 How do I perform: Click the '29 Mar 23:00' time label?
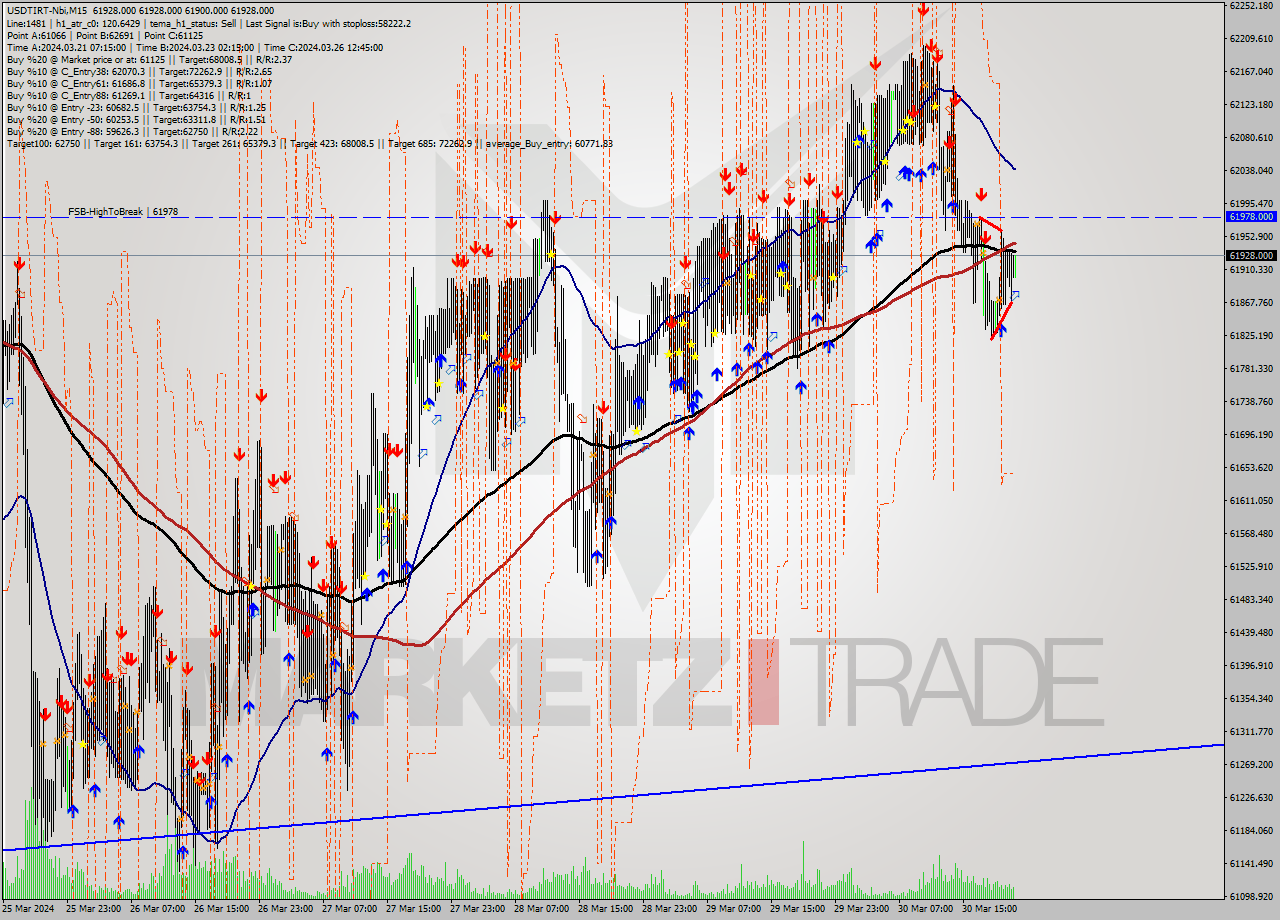[861, 910]
